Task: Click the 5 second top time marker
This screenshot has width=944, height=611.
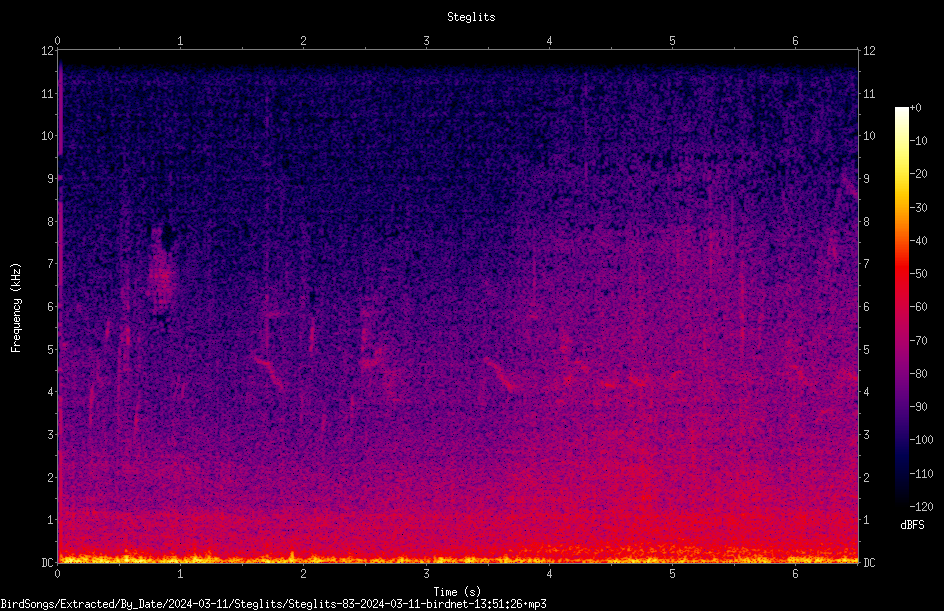Action: [672, 40]
